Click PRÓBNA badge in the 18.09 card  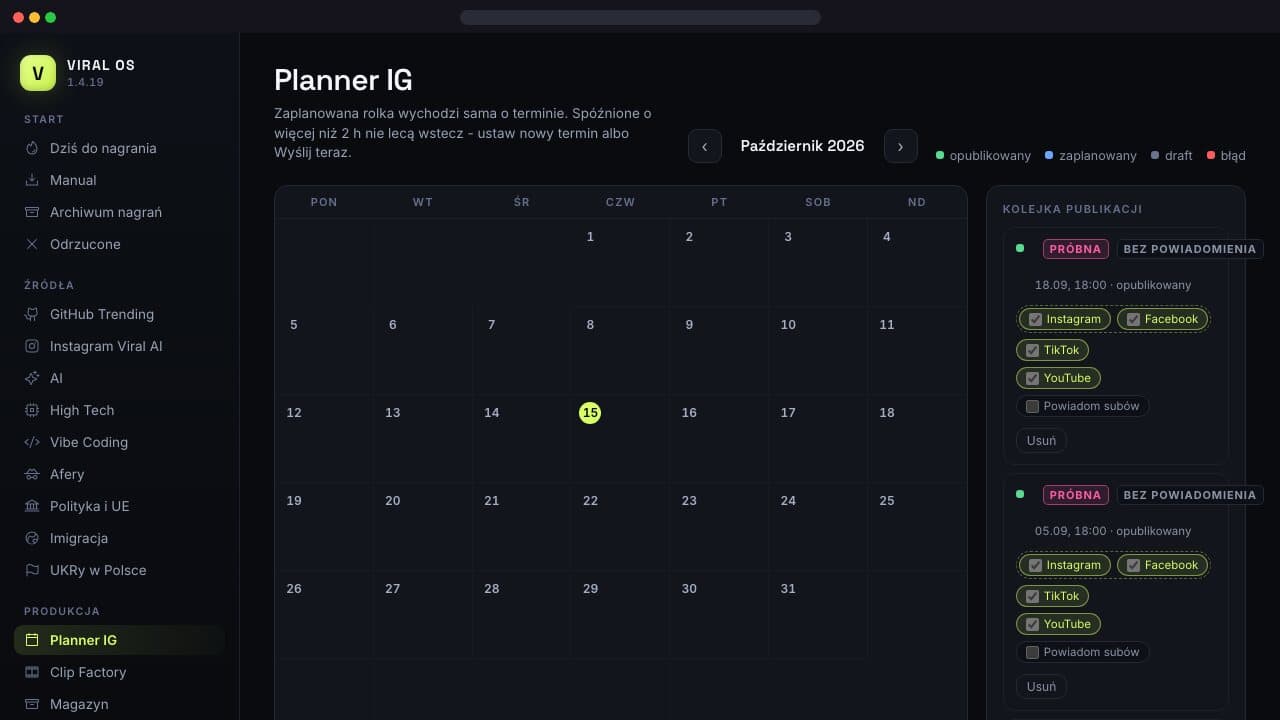point(1075,249)
